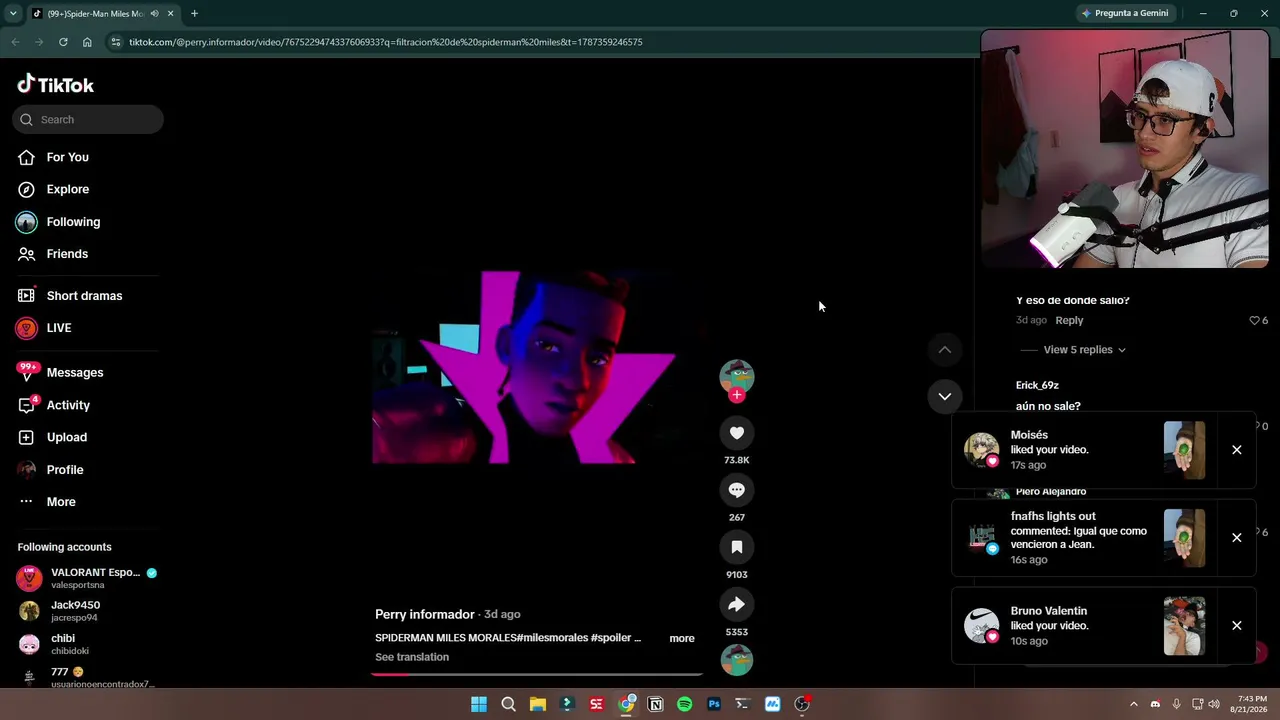Open File Explorer from the taskbar
This screenshot has width=1280, height=720.
pos(538,704)
